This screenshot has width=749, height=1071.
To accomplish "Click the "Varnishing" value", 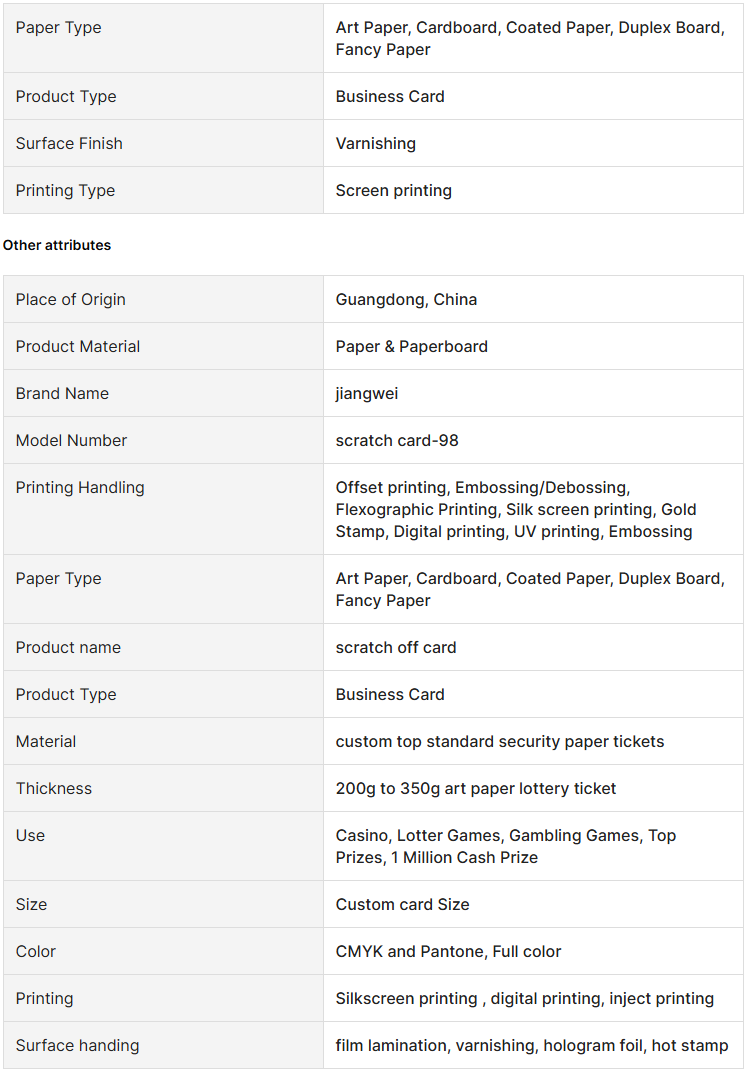I will pyautogui.click(x=376, y=143).
